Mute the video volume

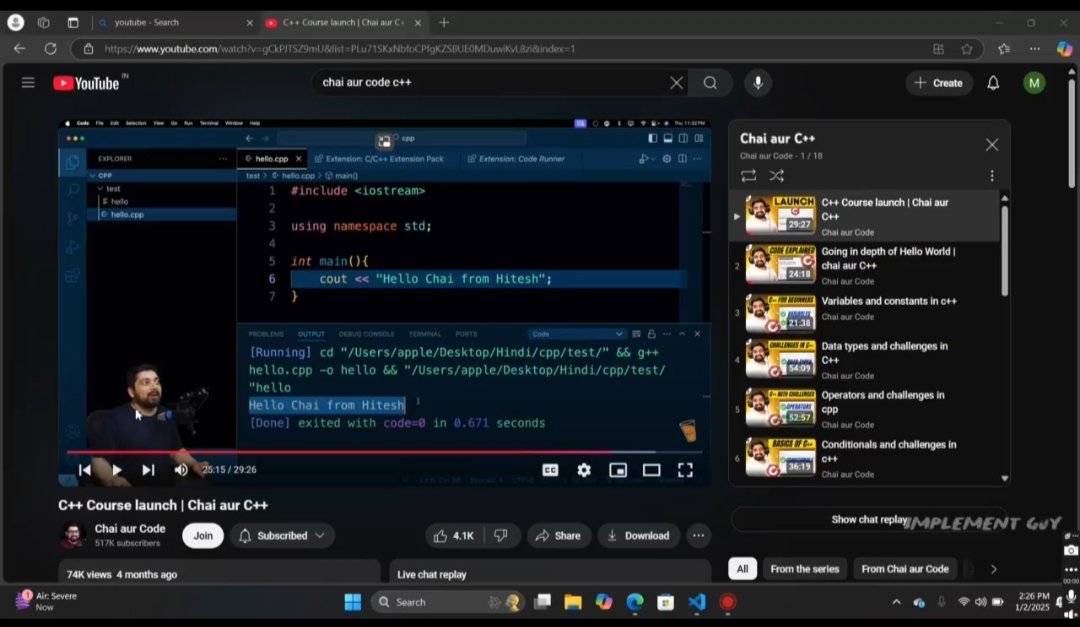181,470
